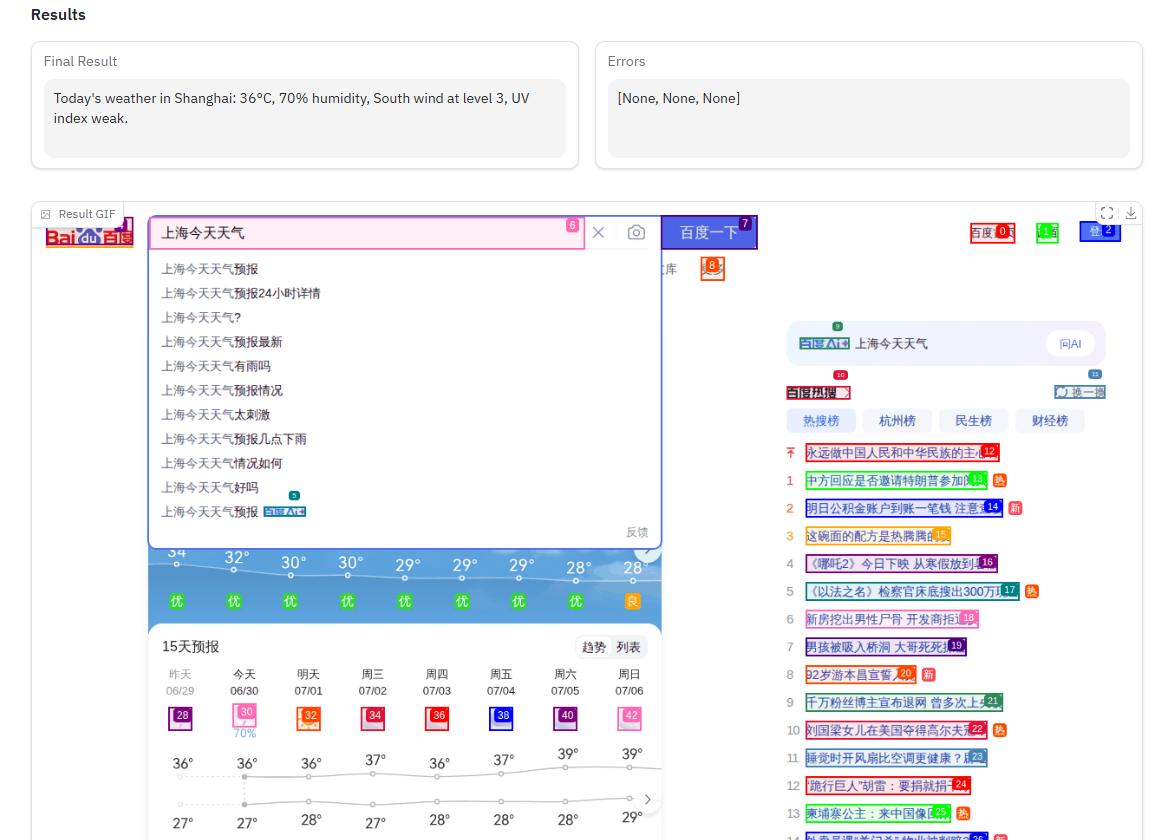Click the orange 良 air quality badge

click(633, 601)
